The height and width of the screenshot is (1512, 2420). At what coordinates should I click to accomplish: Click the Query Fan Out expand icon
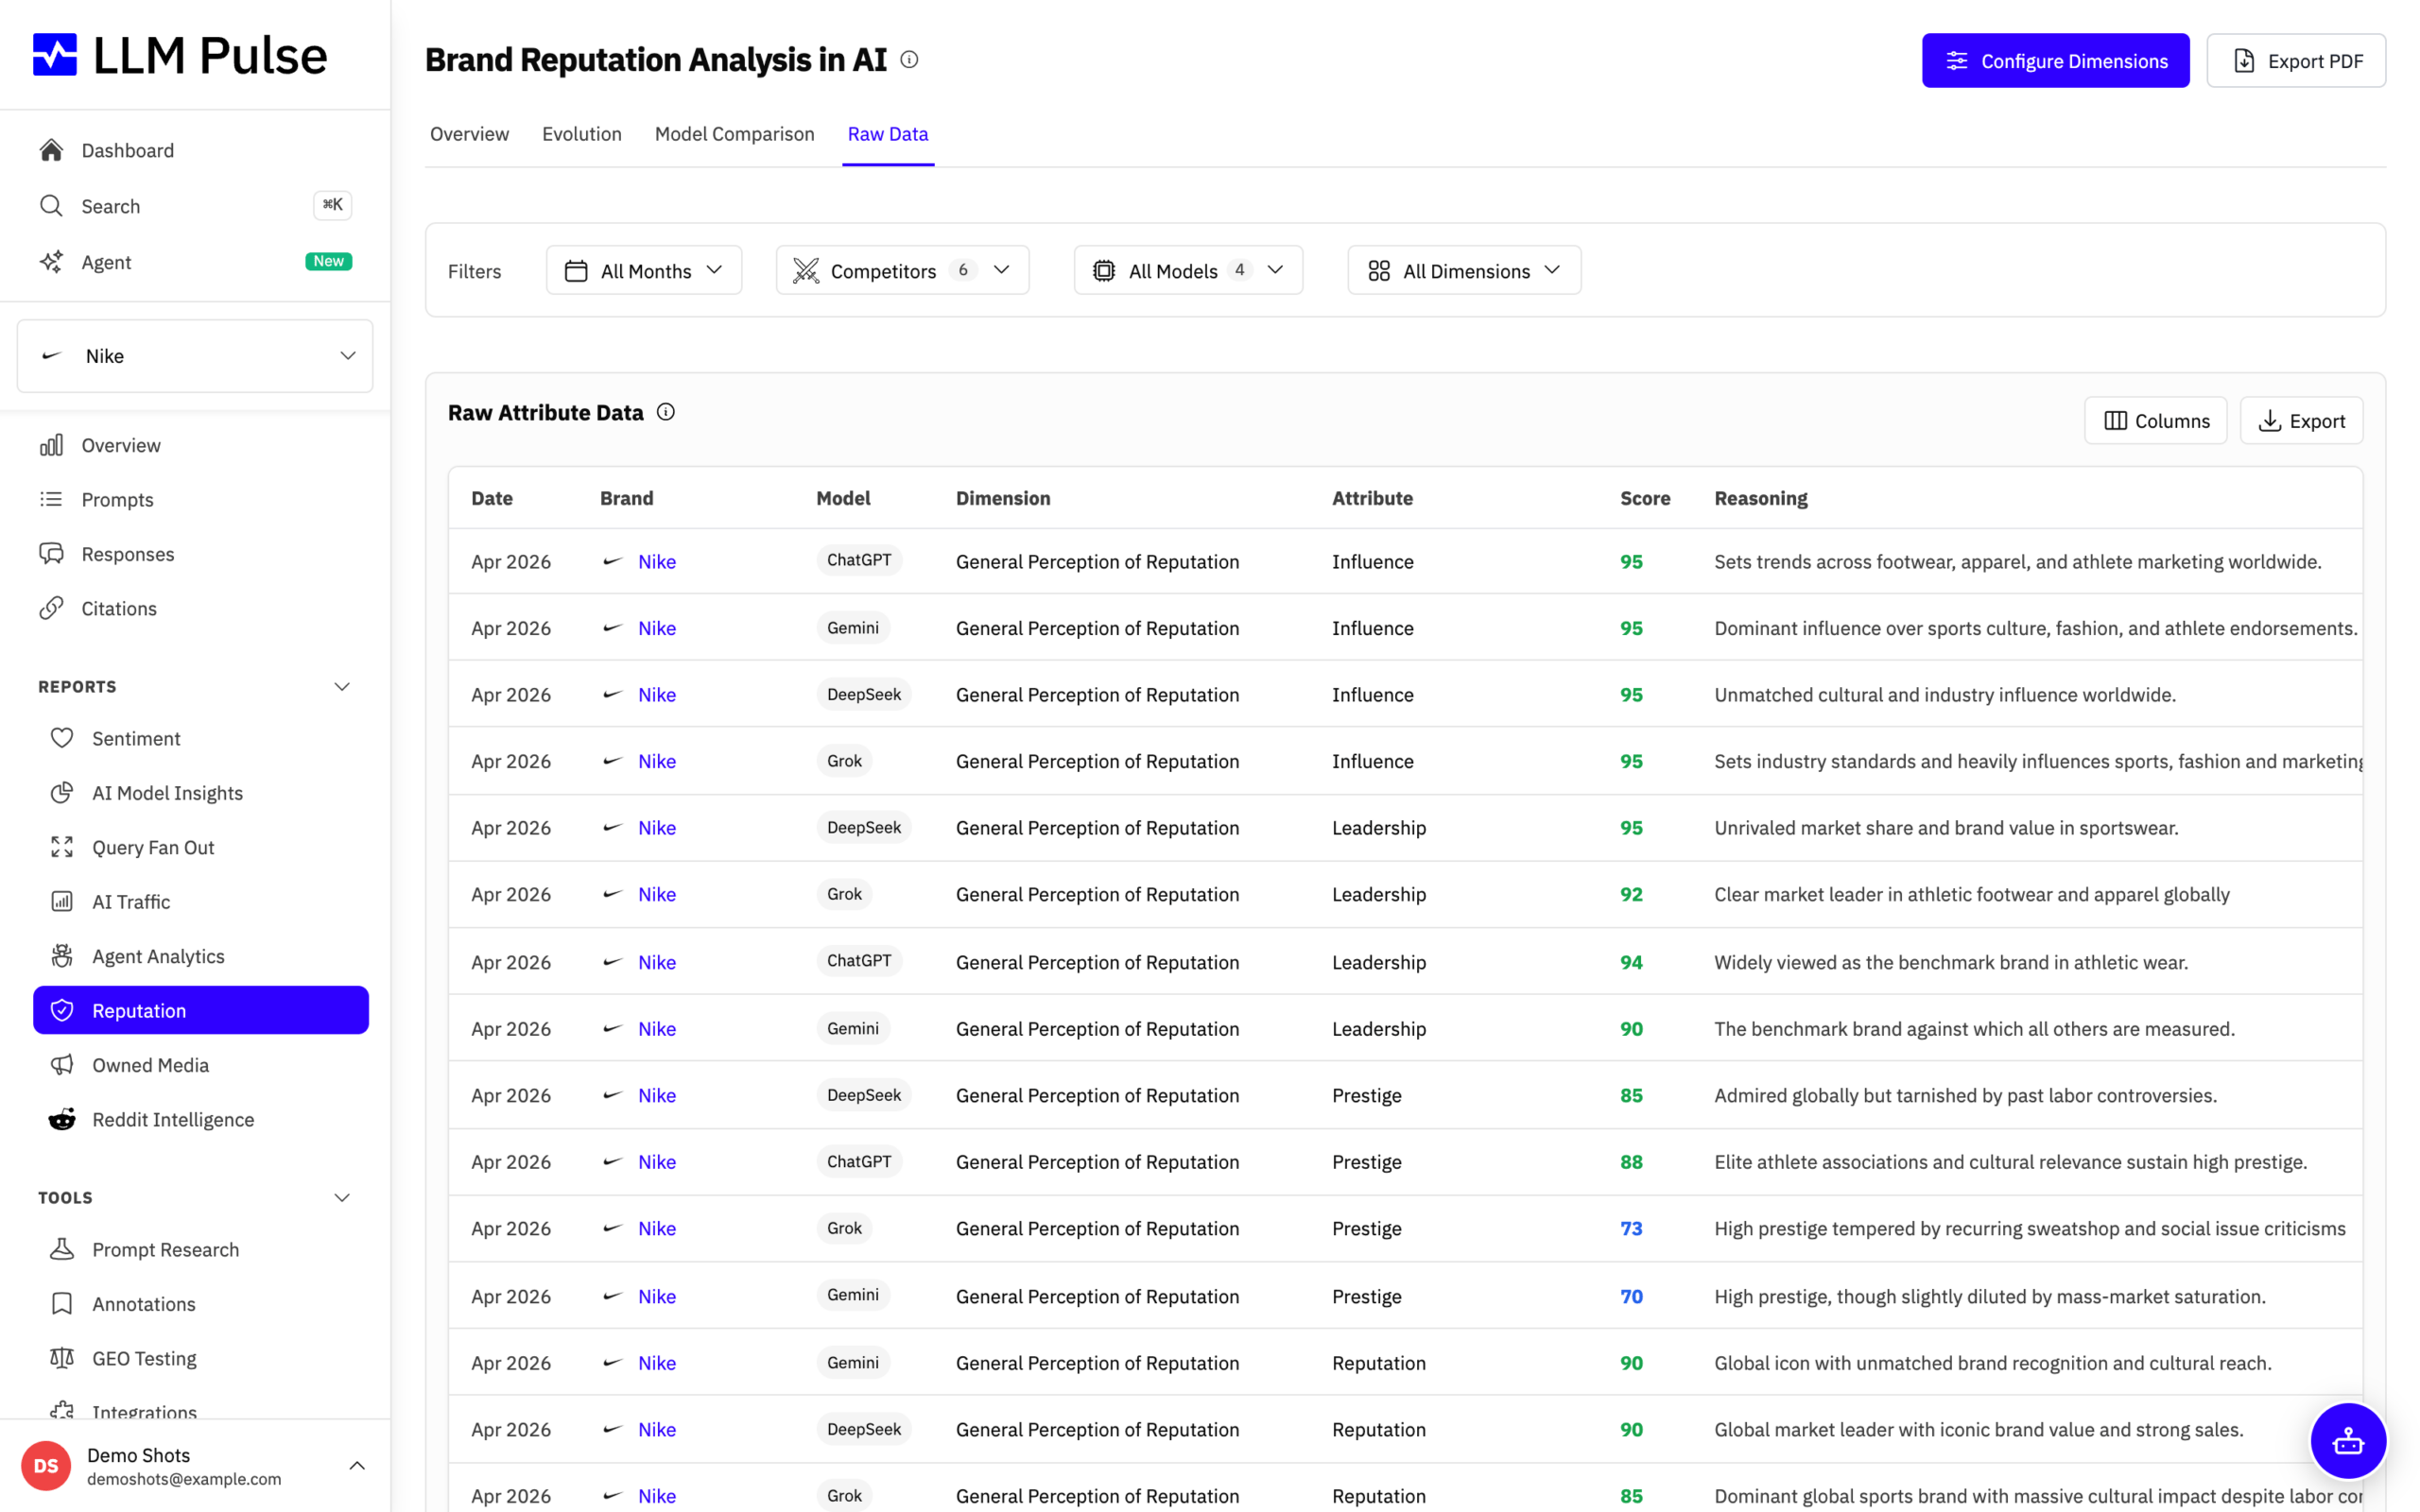(x=62, y=847)
